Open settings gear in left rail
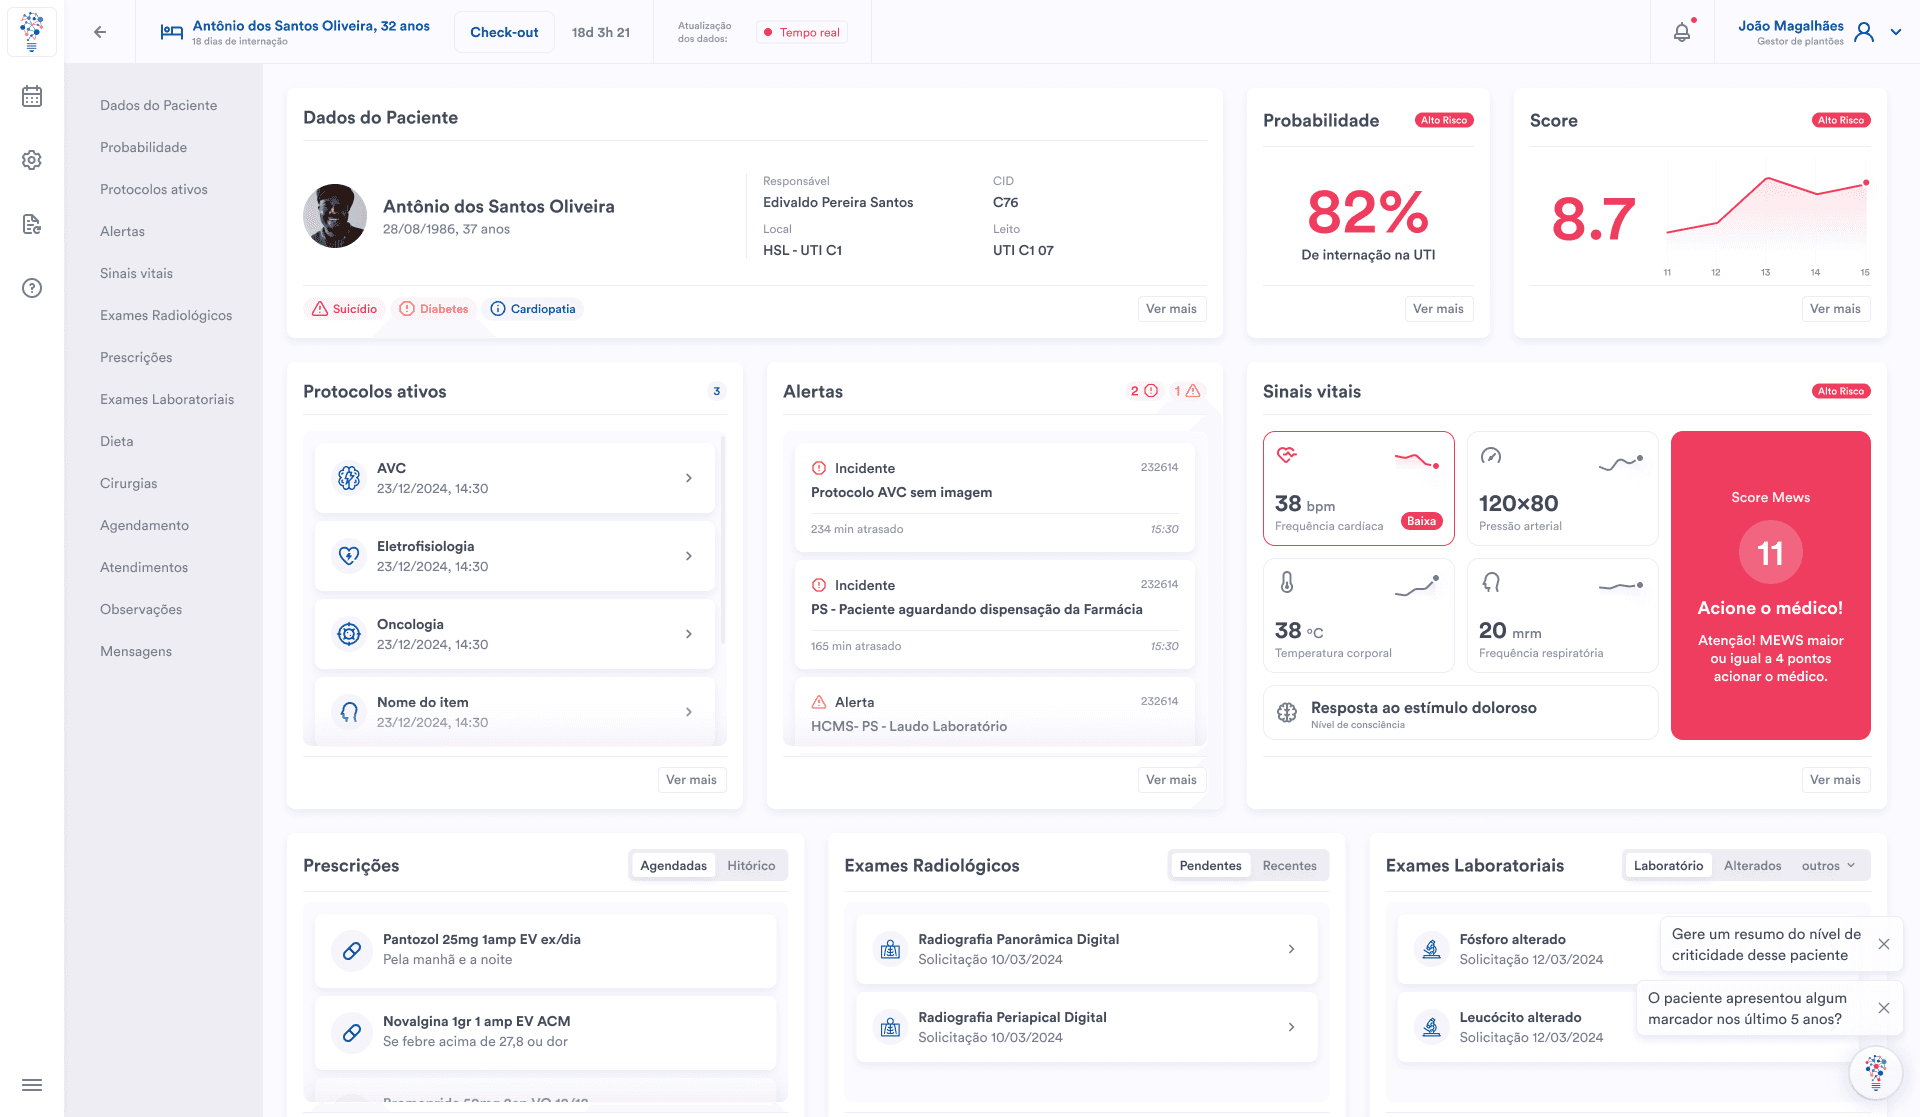This screenshot has height=1117, width=1920. click(32, 160)
